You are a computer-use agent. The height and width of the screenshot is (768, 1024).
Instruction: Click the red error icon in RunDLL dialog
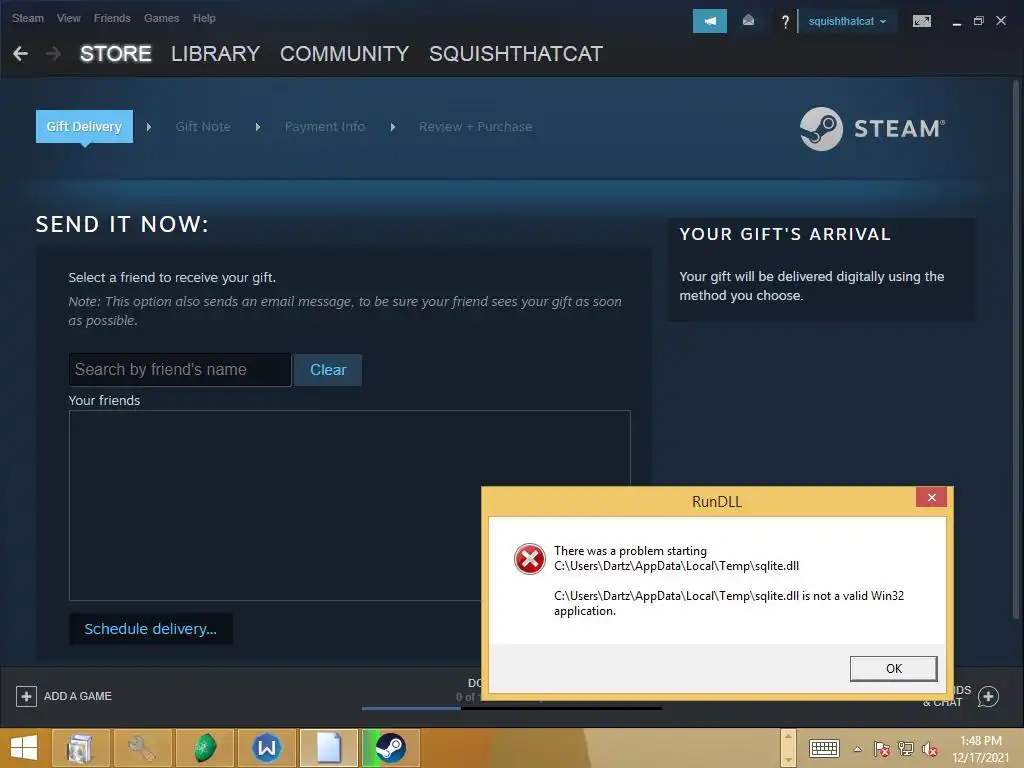(530, 559)
